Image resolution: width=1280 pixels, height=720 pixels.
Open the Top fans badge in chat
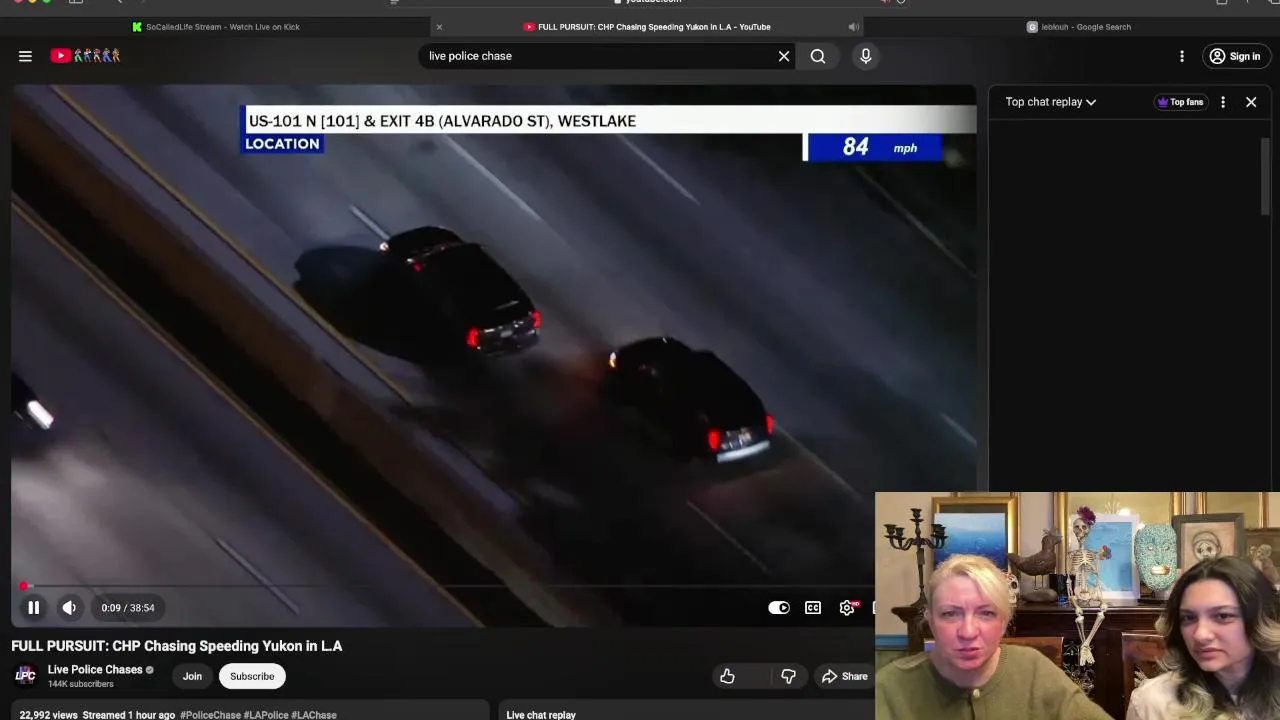click(1180, 102)
